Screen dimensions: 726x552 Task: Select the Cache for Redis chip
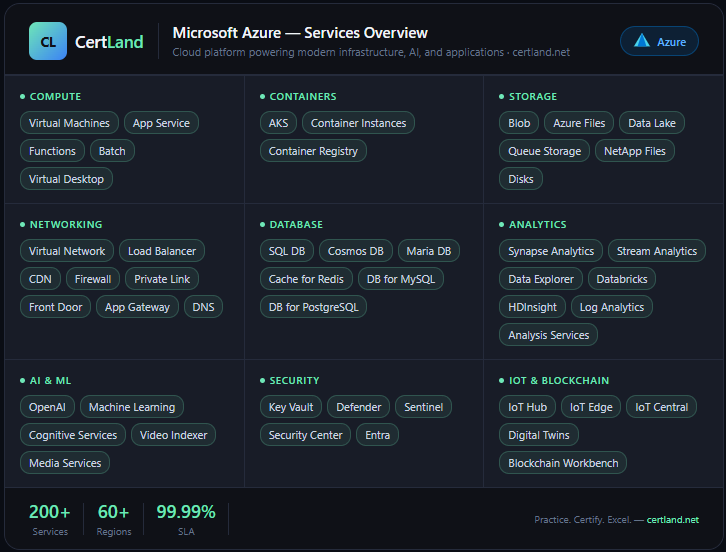(x=306, y=279)
